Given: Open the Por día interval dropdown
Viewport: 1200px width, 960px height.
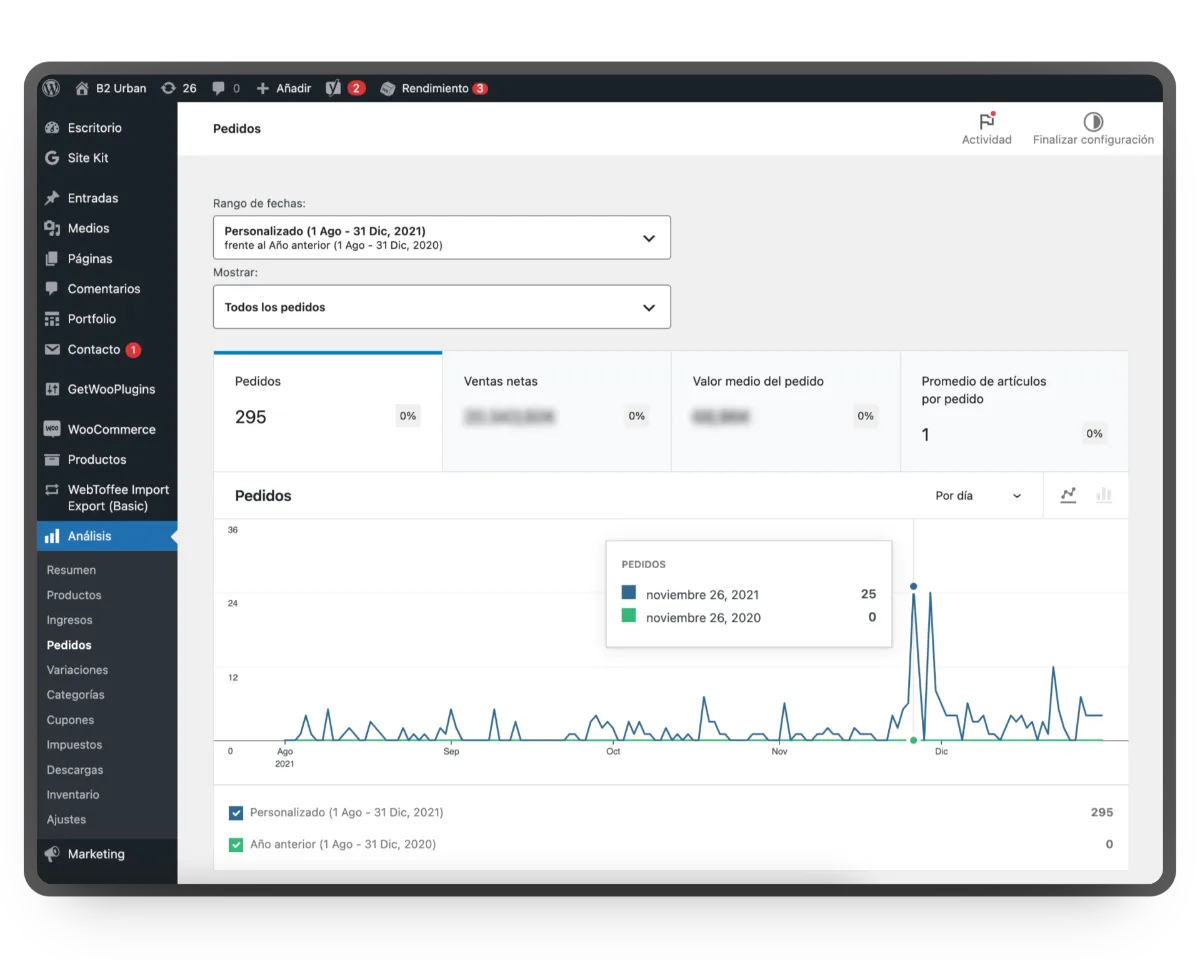Looking at the screenshot, I should tap(977, 495).
